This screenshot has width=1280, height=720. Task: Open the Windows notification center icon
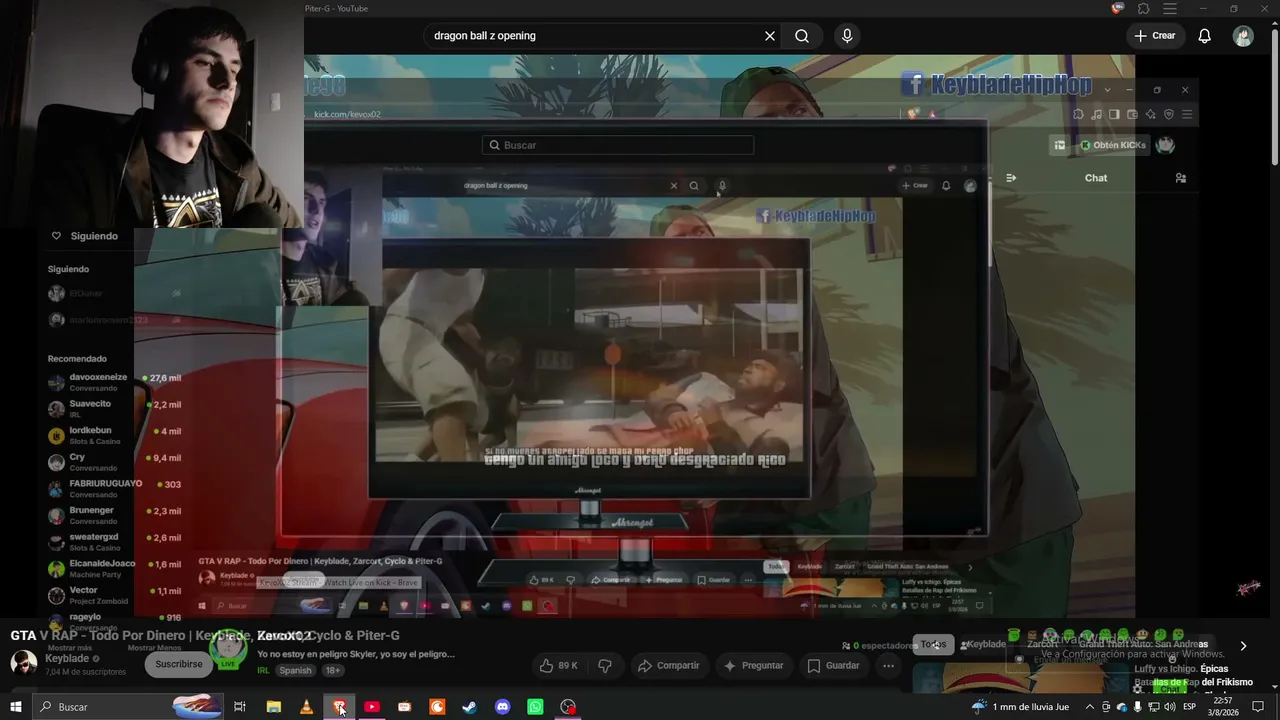point(1258,707)
